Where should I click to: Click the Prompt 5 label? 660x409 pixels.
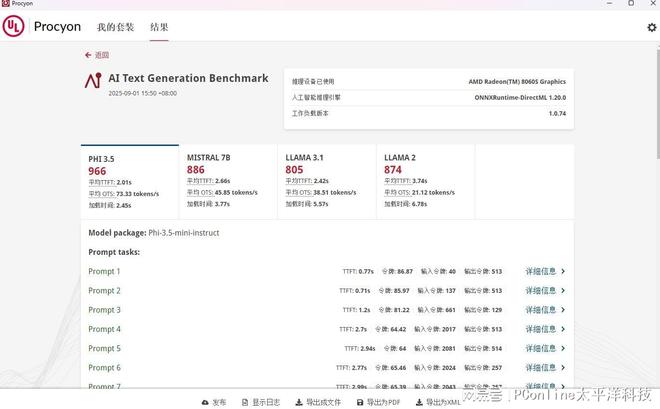pos(104,348)
